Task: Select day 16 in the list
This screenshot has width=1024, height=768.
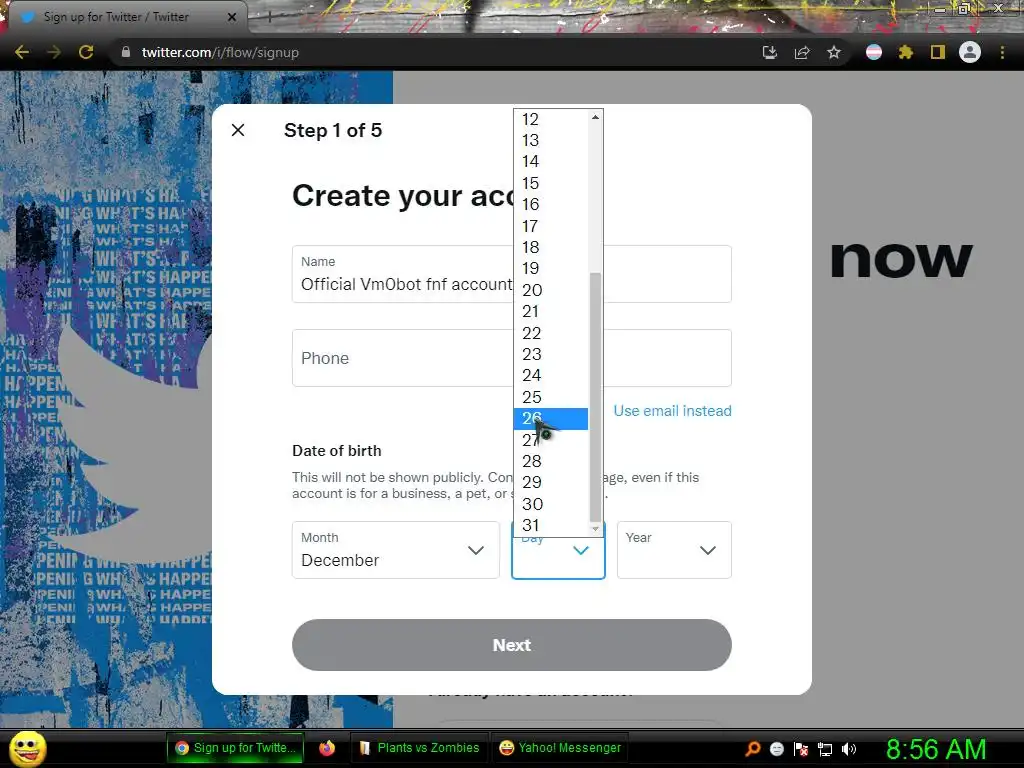Action: pyautogui.click(x=551, y=204)
